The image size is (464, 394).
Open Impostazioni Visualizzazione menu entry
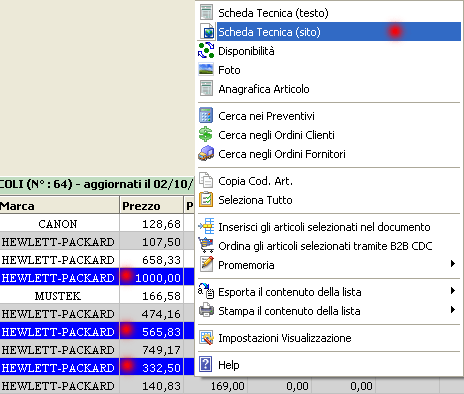pos(329,338)
